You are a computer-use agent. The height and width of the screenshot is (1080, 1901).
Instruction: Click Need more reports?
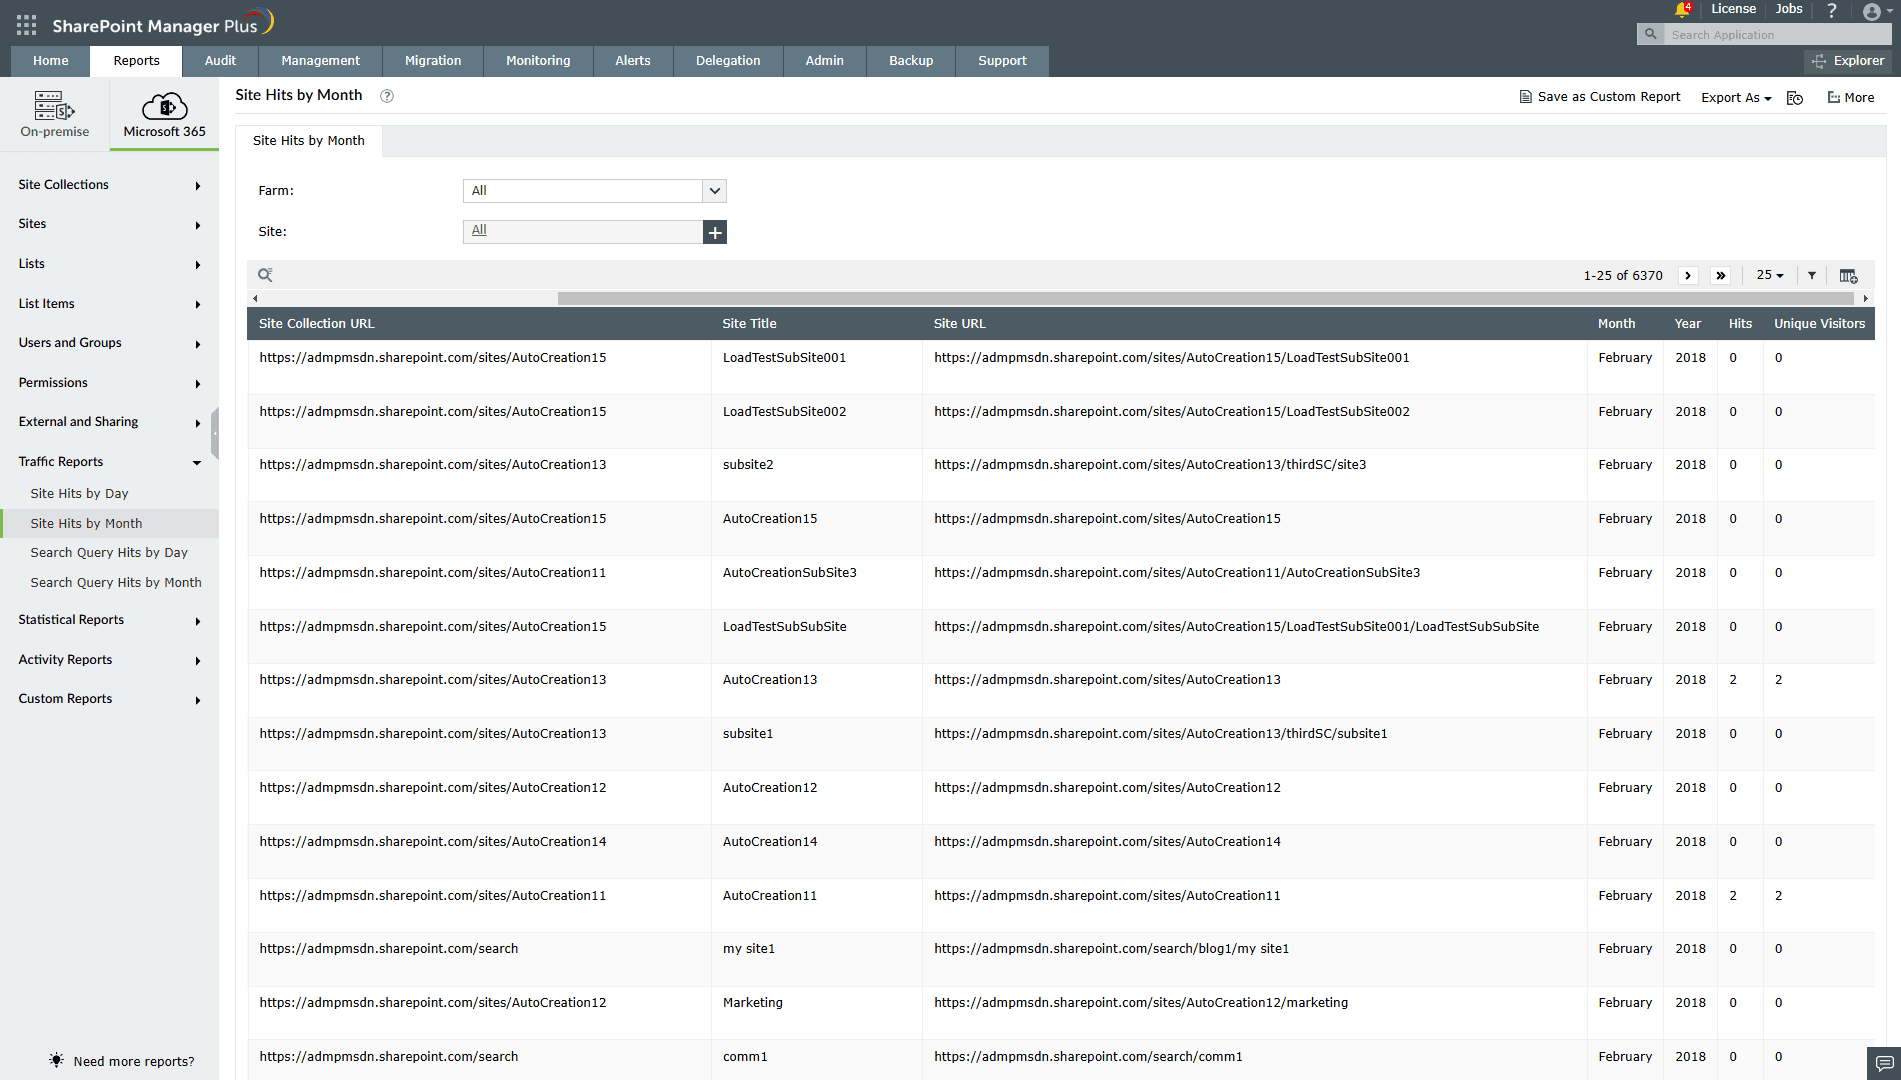click(122, 1061)
